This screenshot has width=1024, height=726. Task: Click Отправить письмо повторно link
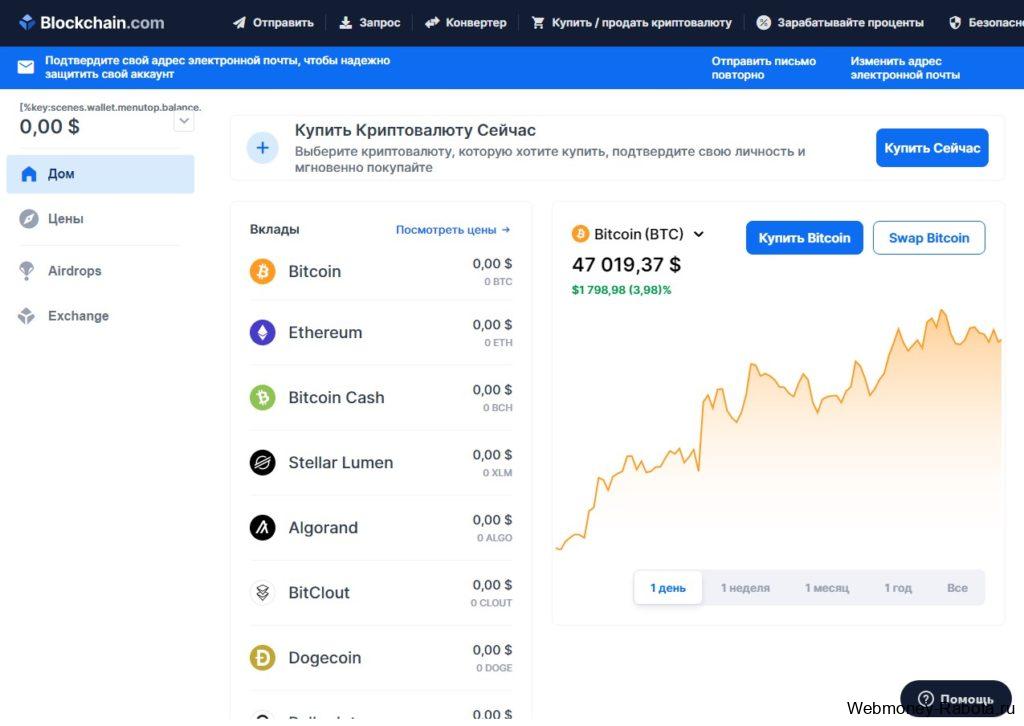[x=763, y=68]
